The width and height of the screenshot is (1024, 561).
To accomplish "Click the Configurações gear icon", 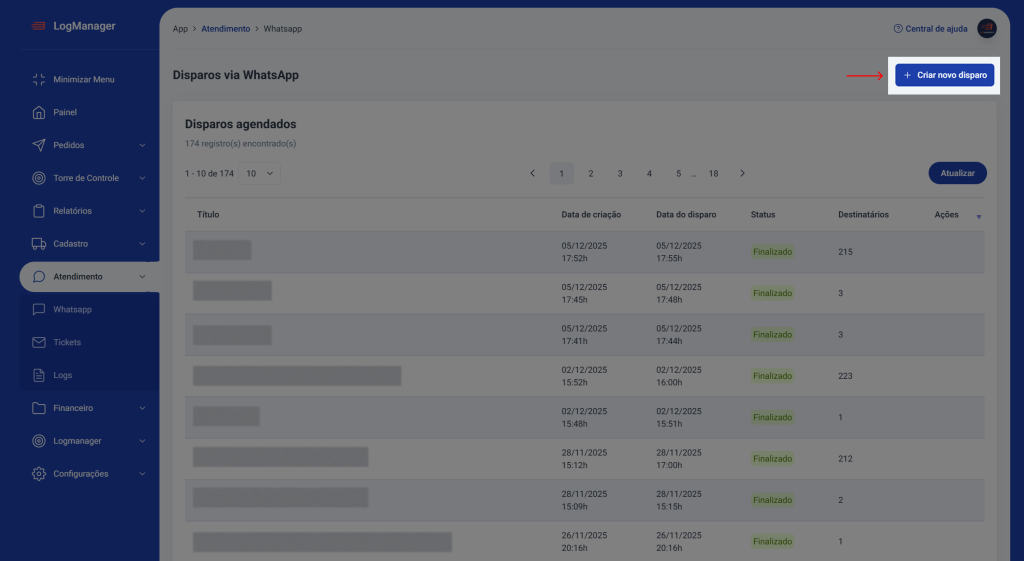I will click(39, 474).
